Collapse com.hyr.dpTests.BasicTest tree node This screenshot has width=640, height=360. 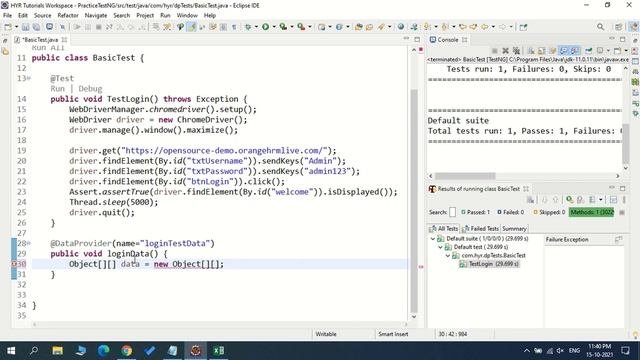point(448,256)
